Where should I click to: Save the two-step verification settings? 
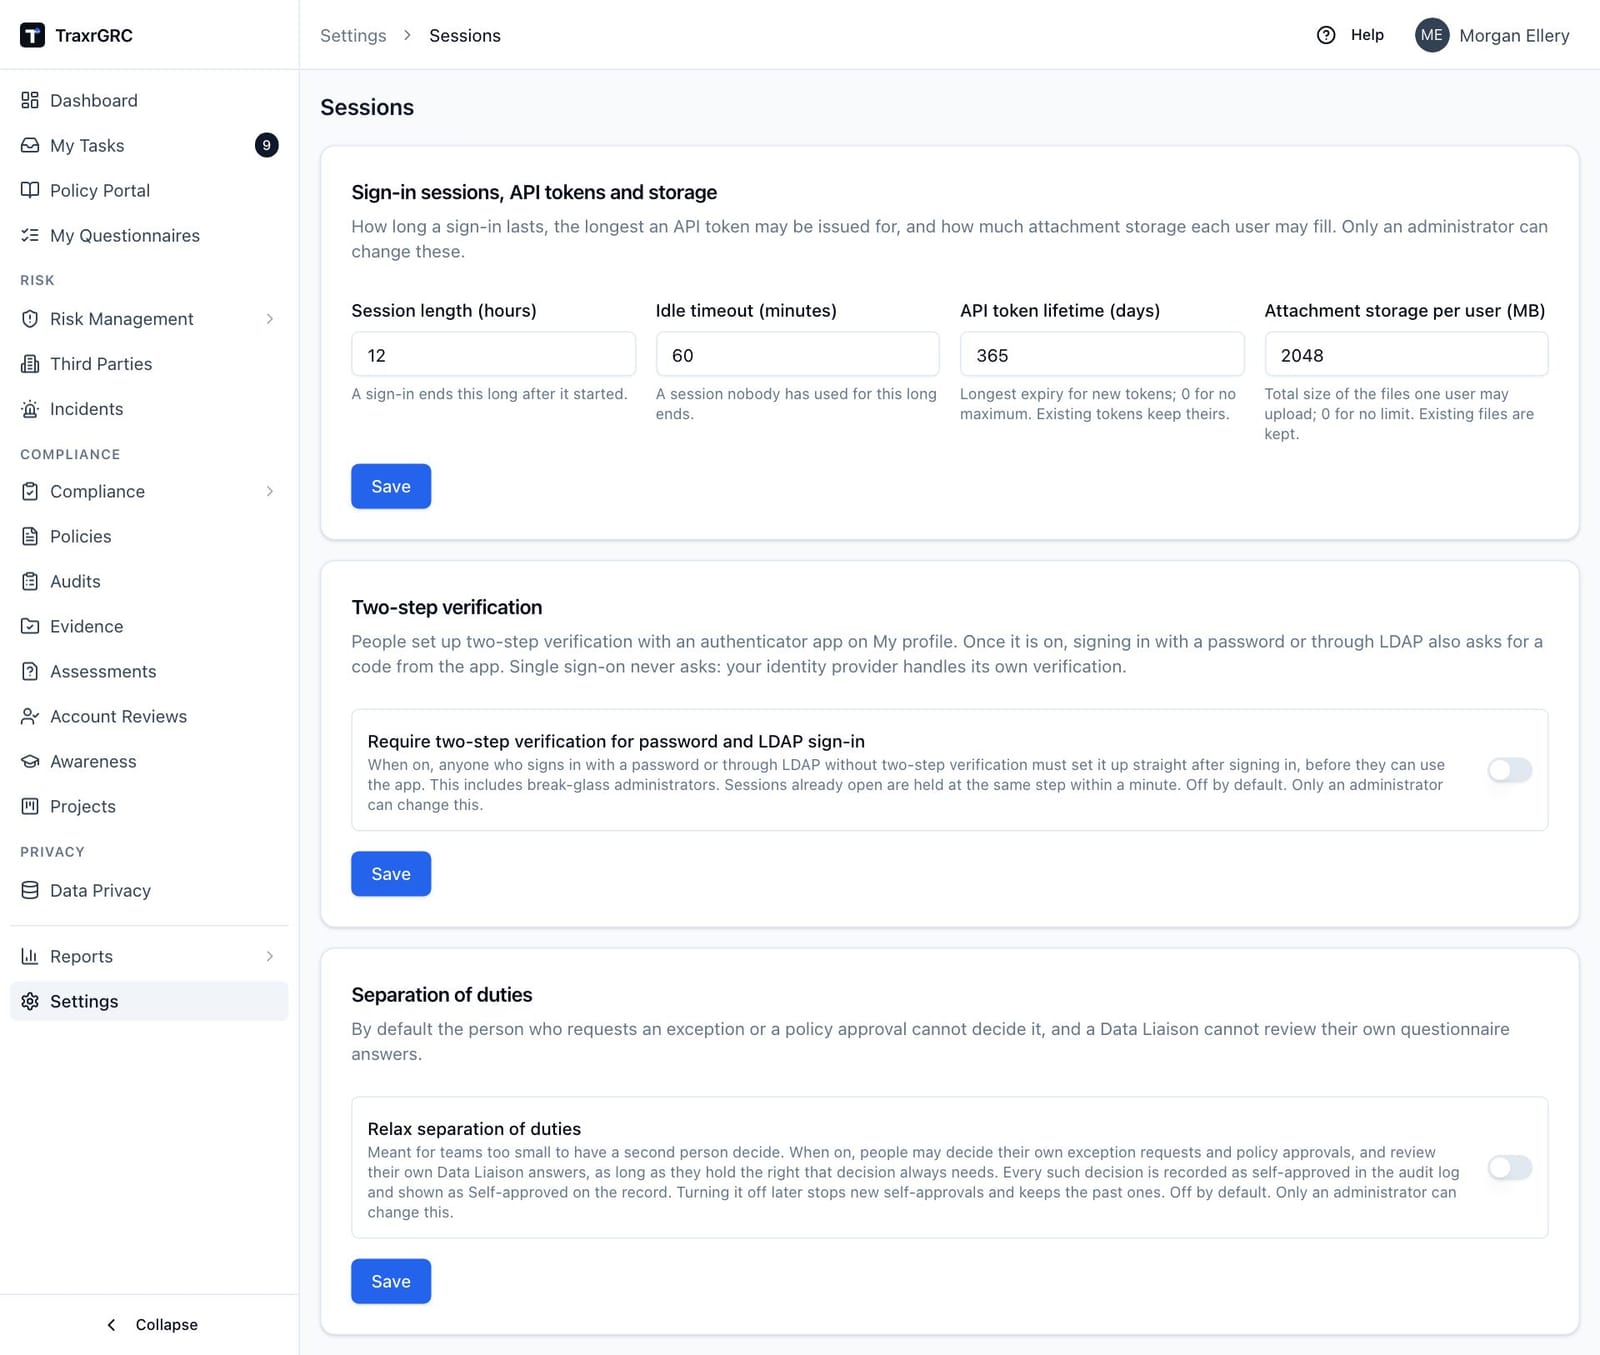point(391,873)
